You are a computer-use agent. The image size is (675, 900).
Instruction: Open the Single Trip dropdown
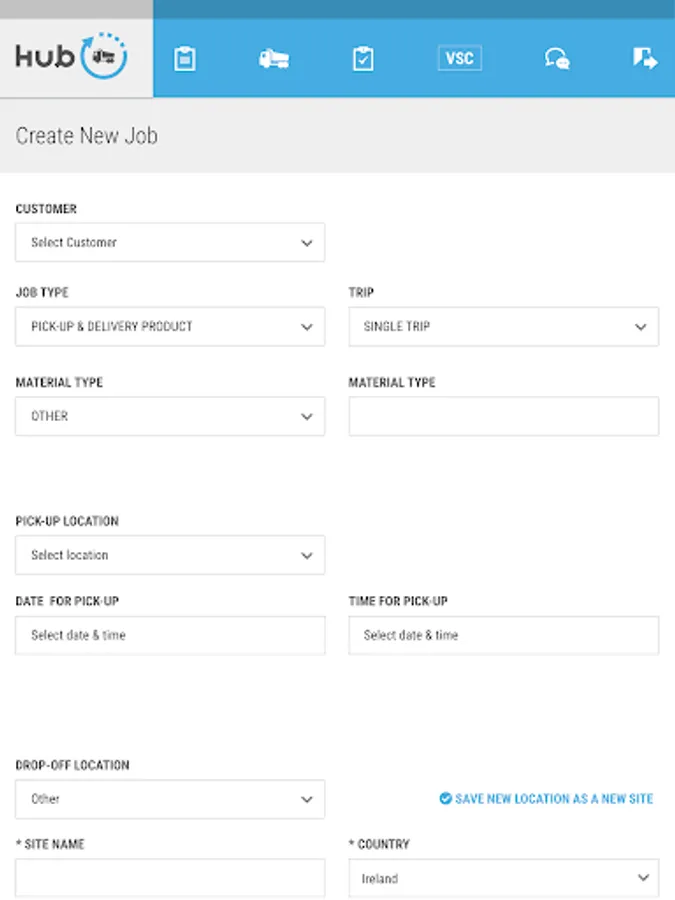pyautogui.click(x=503, y=327)
